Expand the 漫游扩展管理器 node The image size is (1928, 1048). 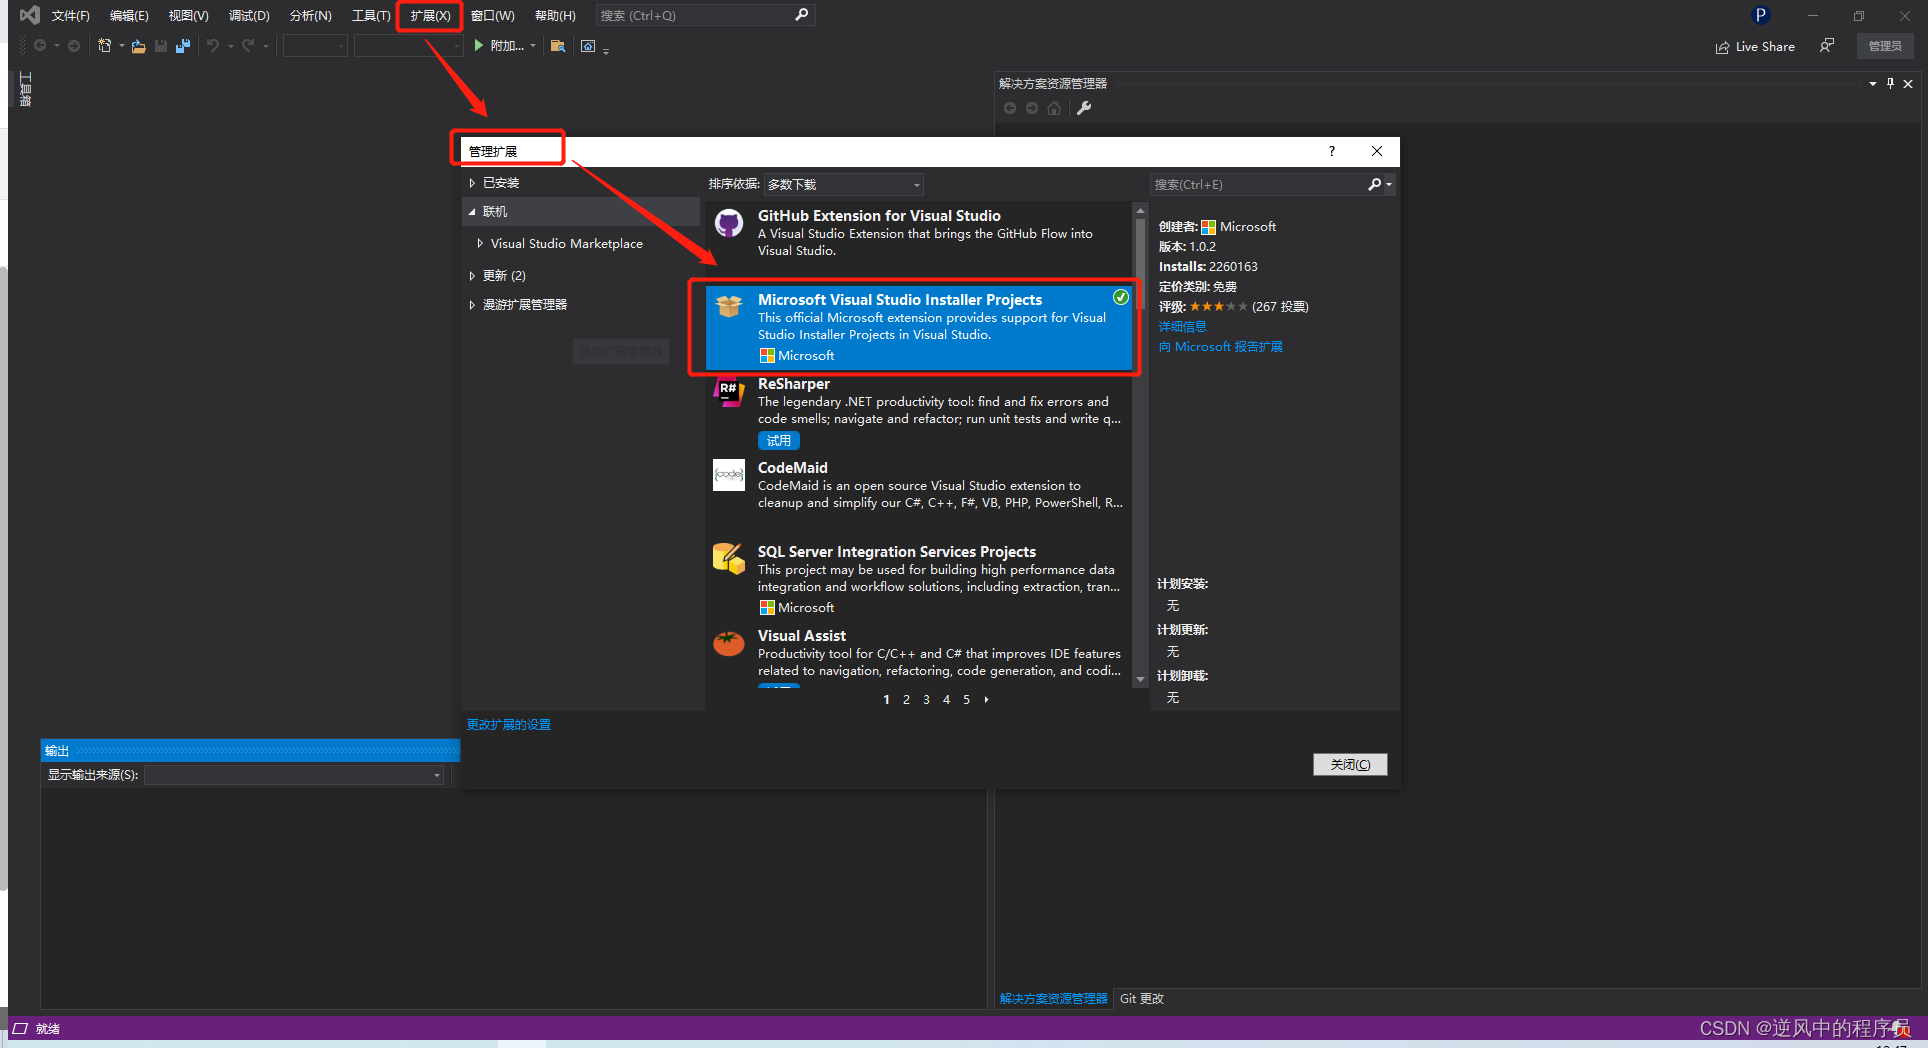[x=472, y=305]
